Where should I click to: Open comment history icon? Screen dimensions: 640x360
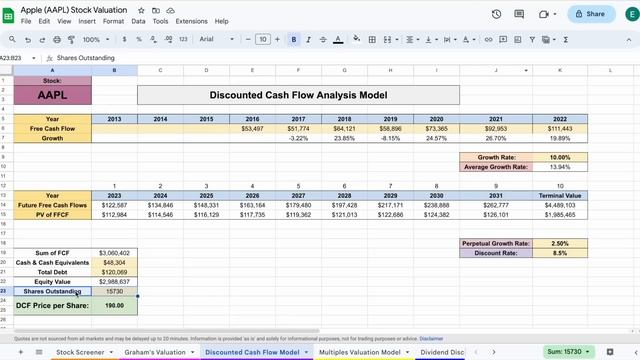coord(519,14)
